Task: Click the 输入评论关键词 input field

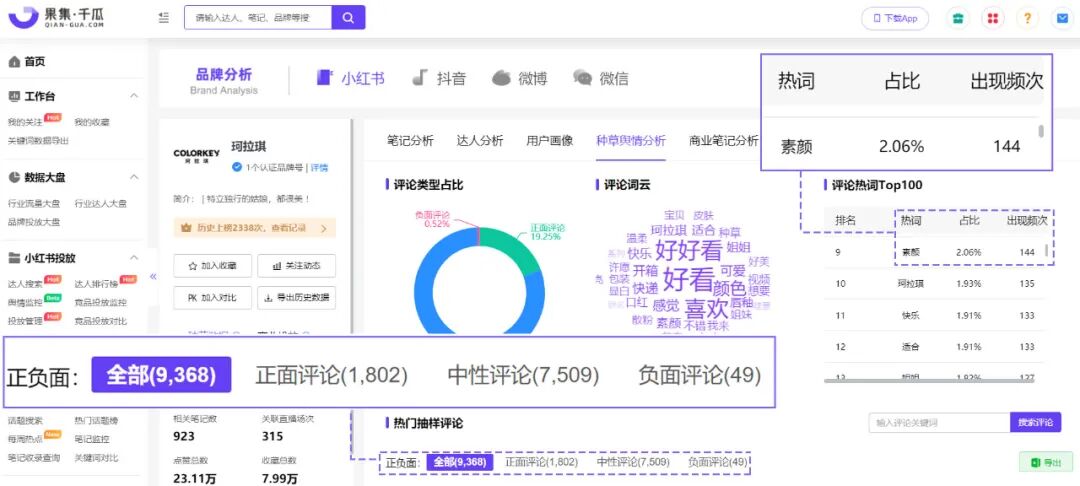Action: click(x=939, y=423)
